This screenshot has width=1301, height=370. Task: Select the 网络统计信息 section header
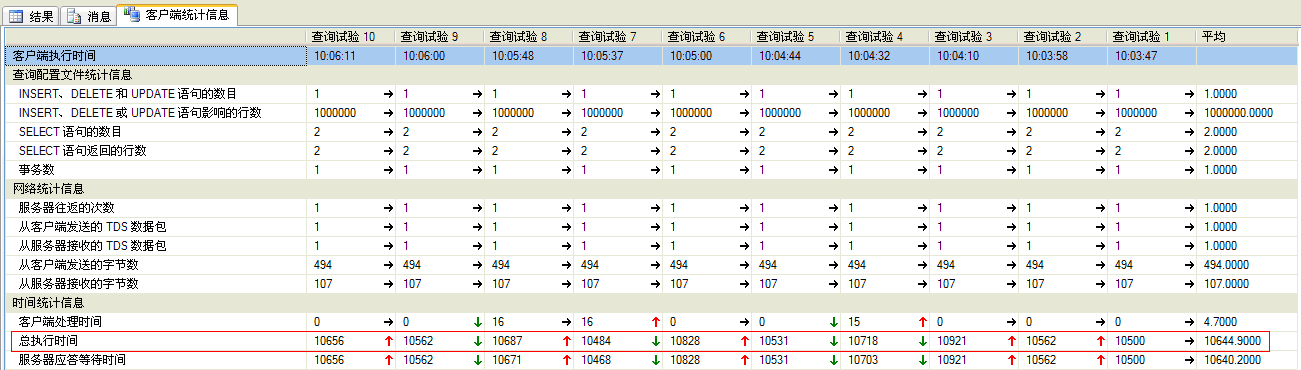pos(48,188)
